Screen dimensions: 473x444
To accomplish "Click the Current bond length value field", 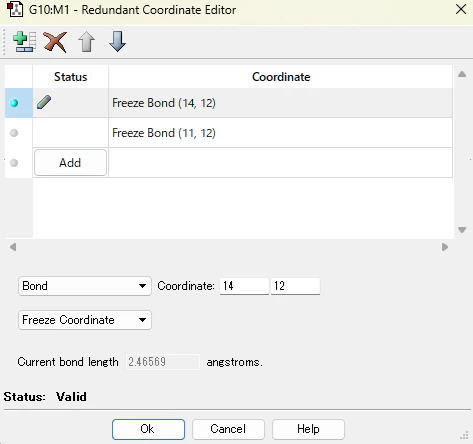I will 163,362.
